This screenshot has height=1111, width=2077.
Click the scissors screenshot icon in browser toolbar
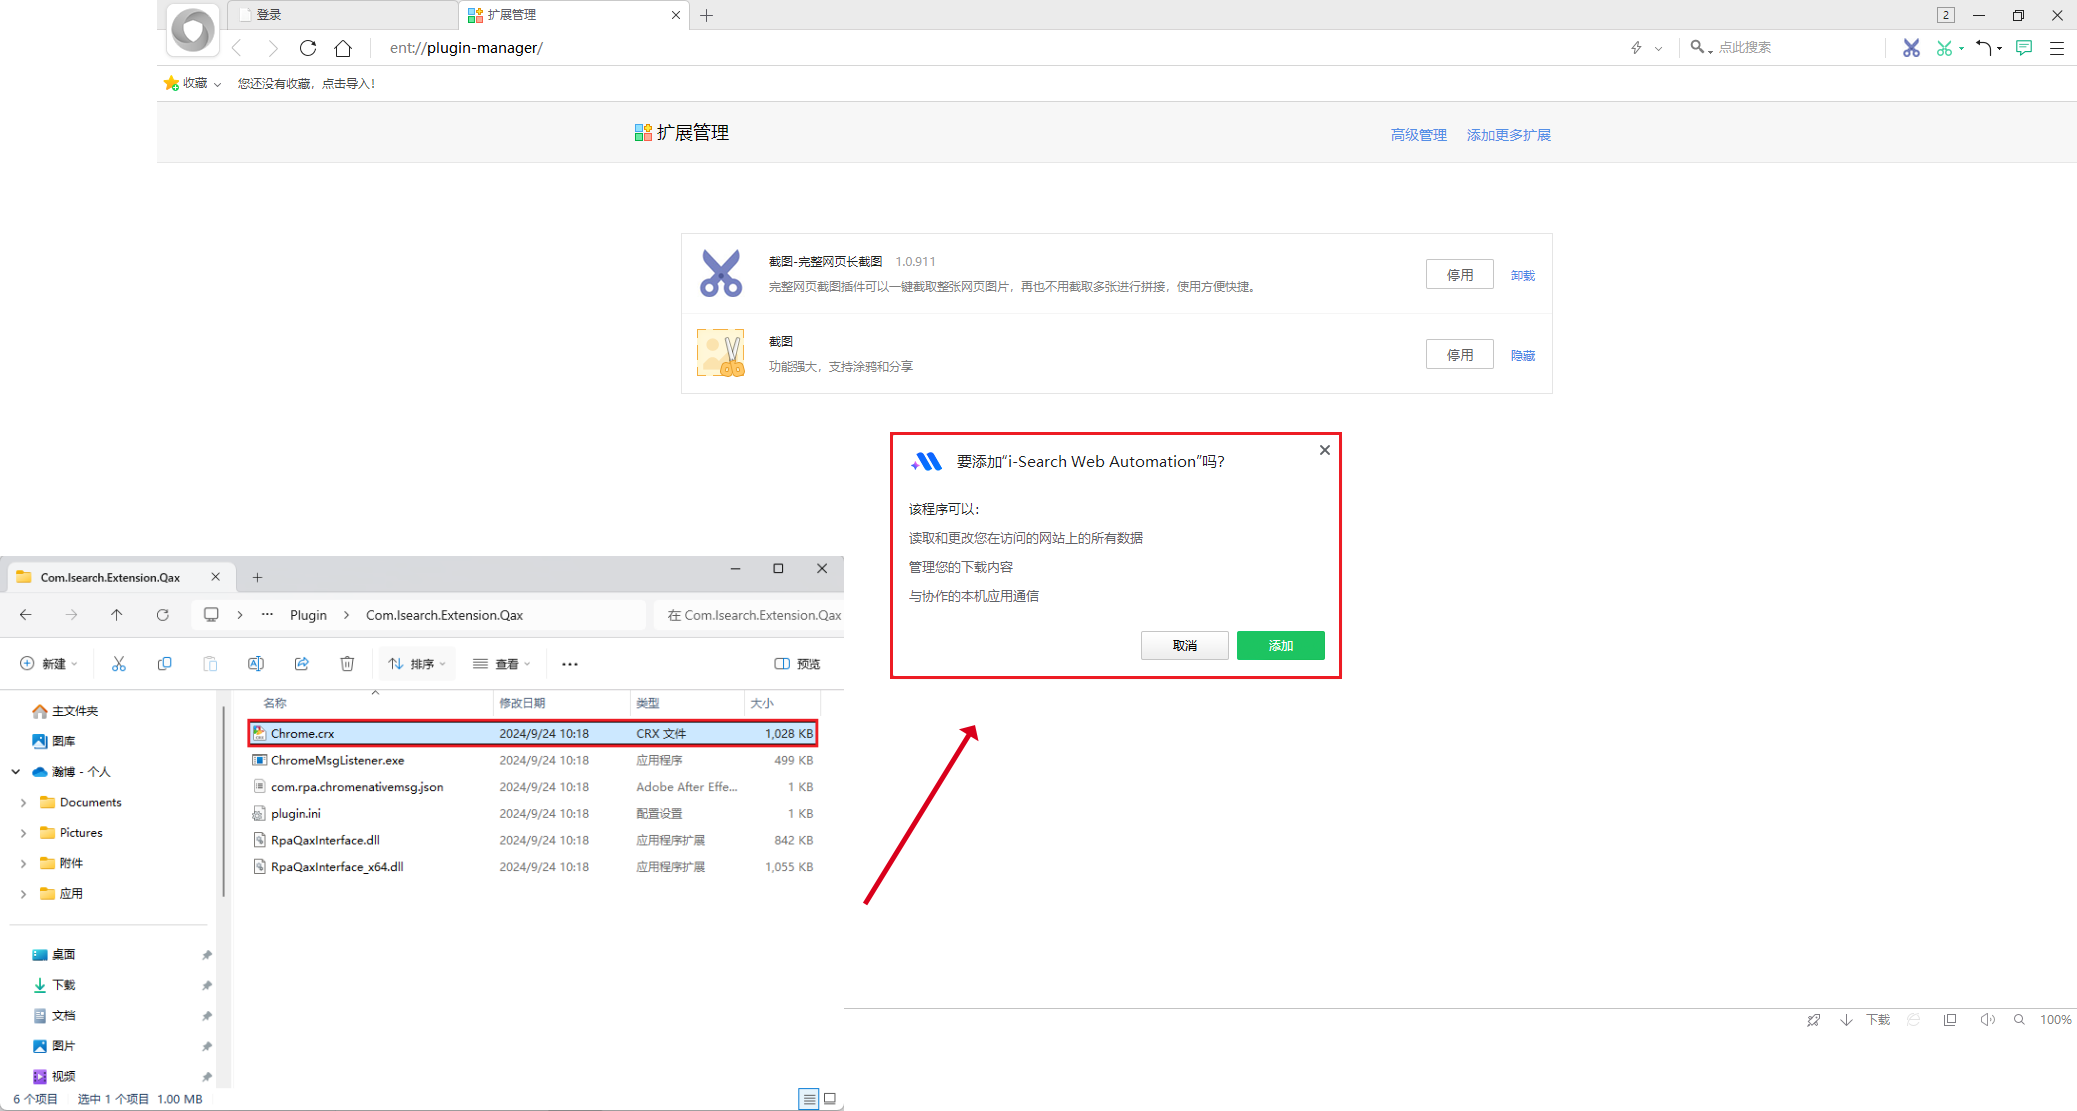click(1910, 48)
